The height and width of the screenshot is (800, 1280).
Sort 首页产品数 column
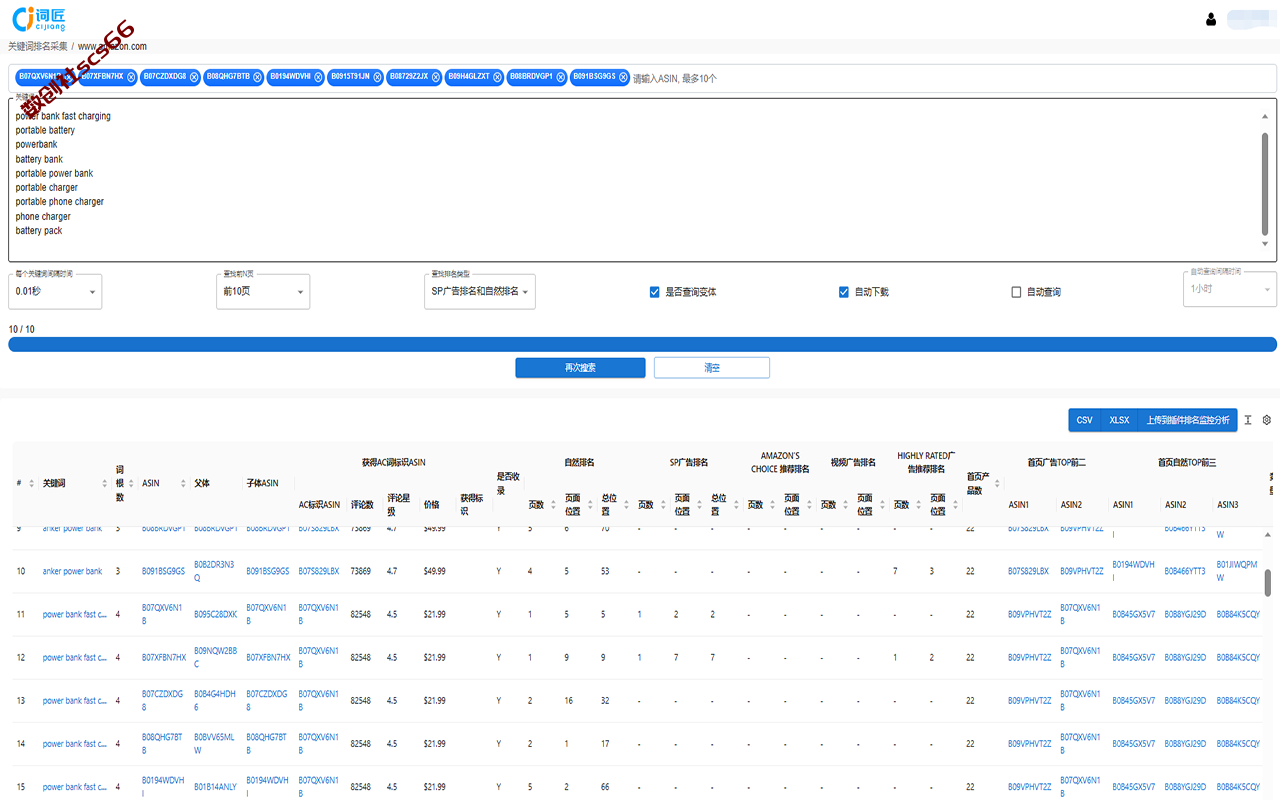click(997, 484)
